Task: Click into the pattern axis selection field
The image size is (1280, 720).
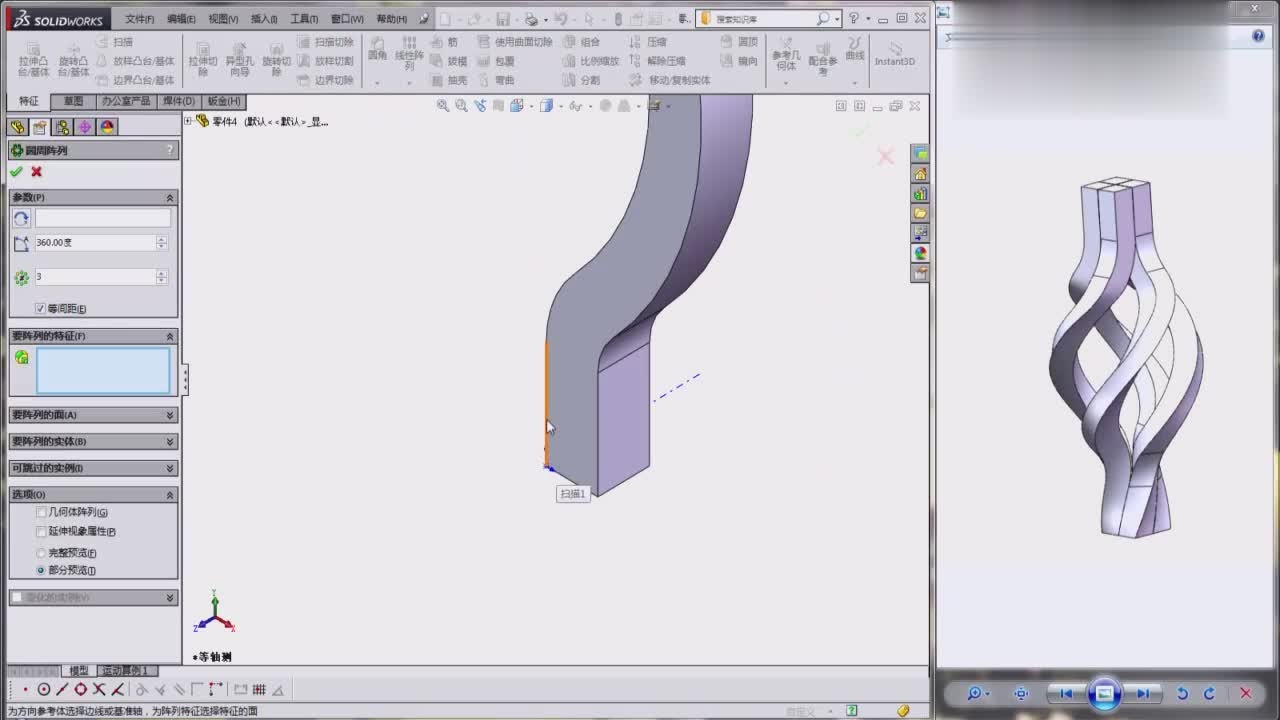Action: (103, 218)
